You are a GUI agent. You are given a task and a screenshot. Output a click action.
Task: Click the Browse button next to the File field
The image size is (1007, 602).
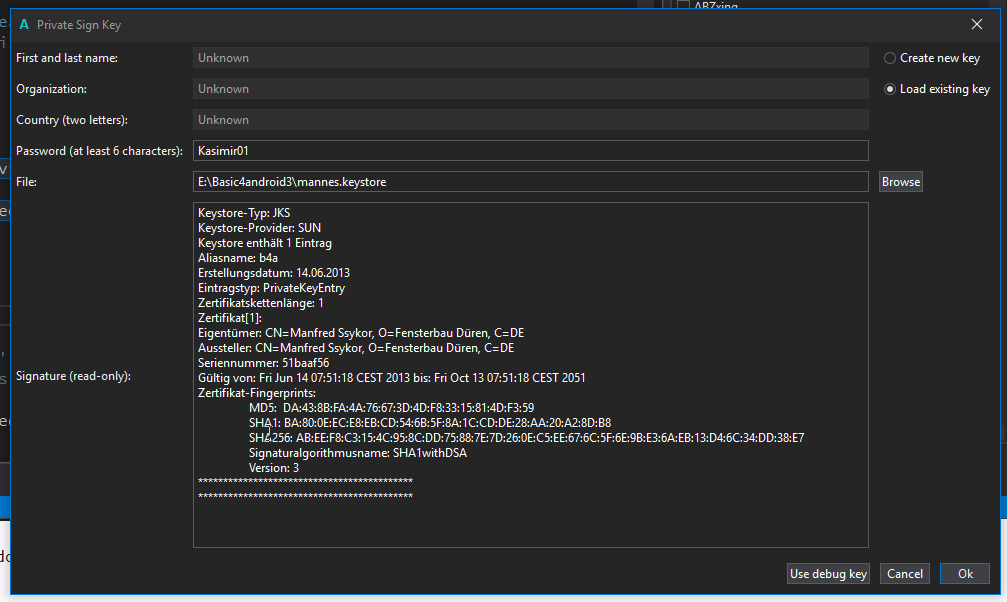(899, 181)
